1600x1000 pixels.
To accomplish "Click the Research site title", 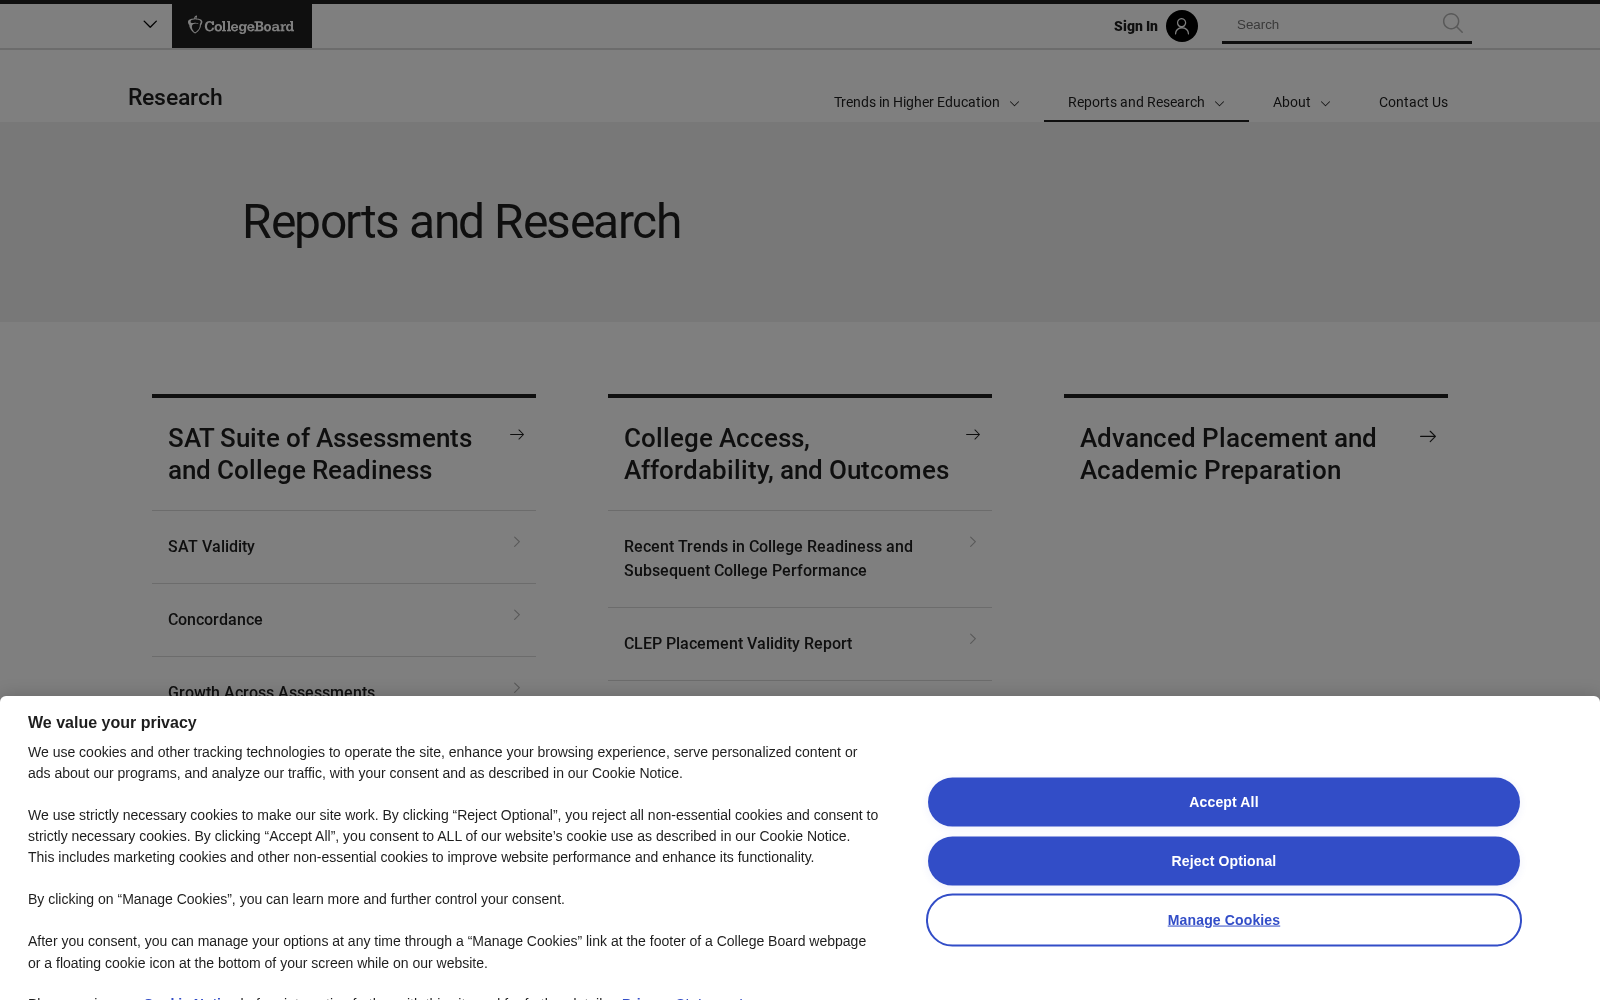I will tap(175, 97).
